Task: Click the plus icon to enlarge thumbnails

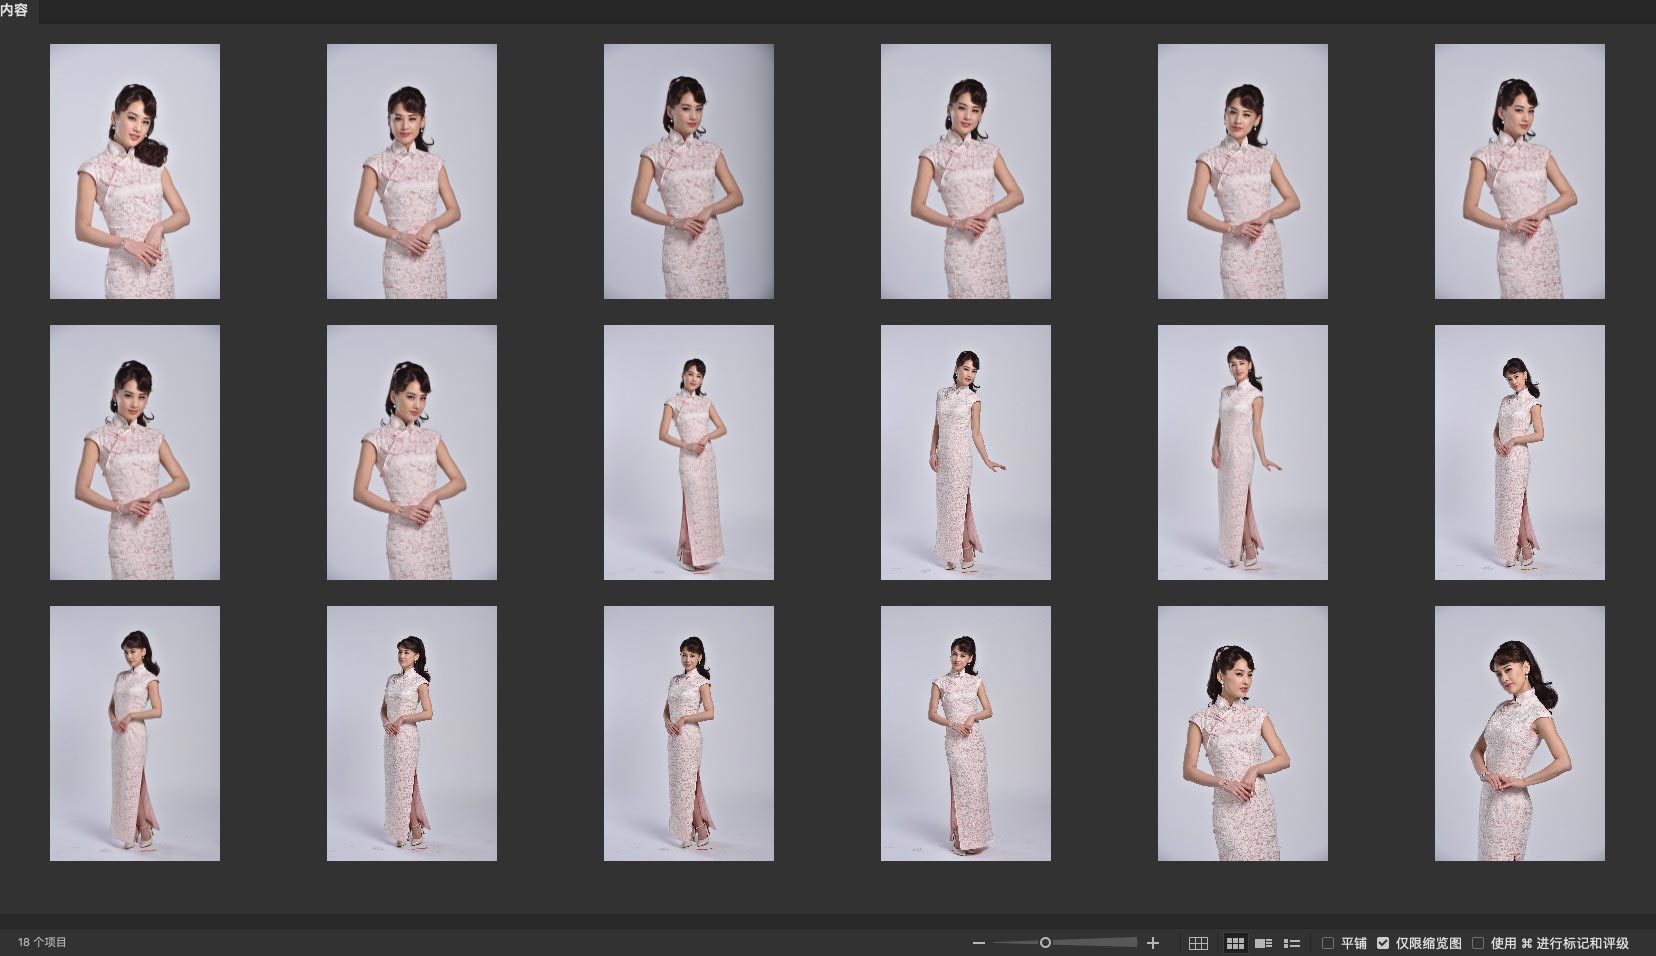Action: [x=1153, y=943]
